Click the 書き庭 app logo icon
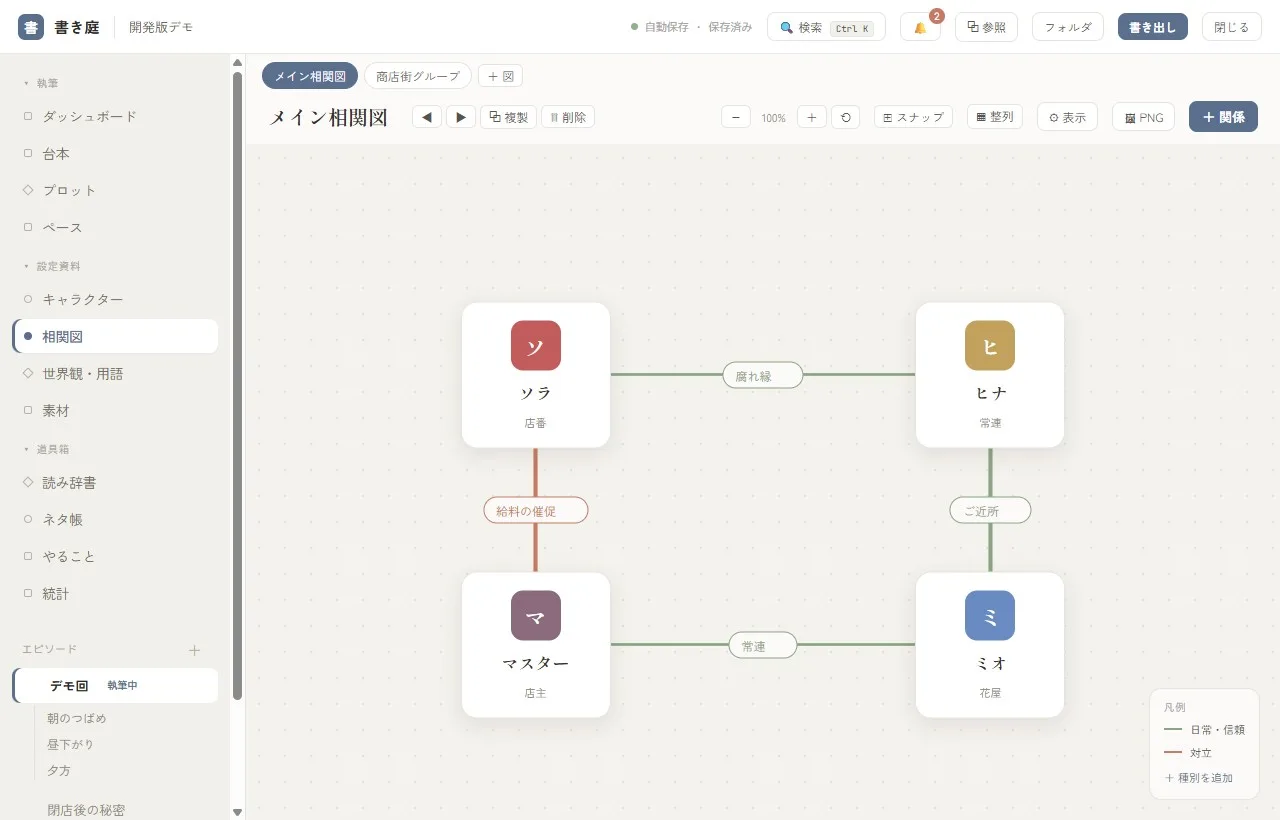The width and height of the screenshot is (1280, 820). point(31,27)
